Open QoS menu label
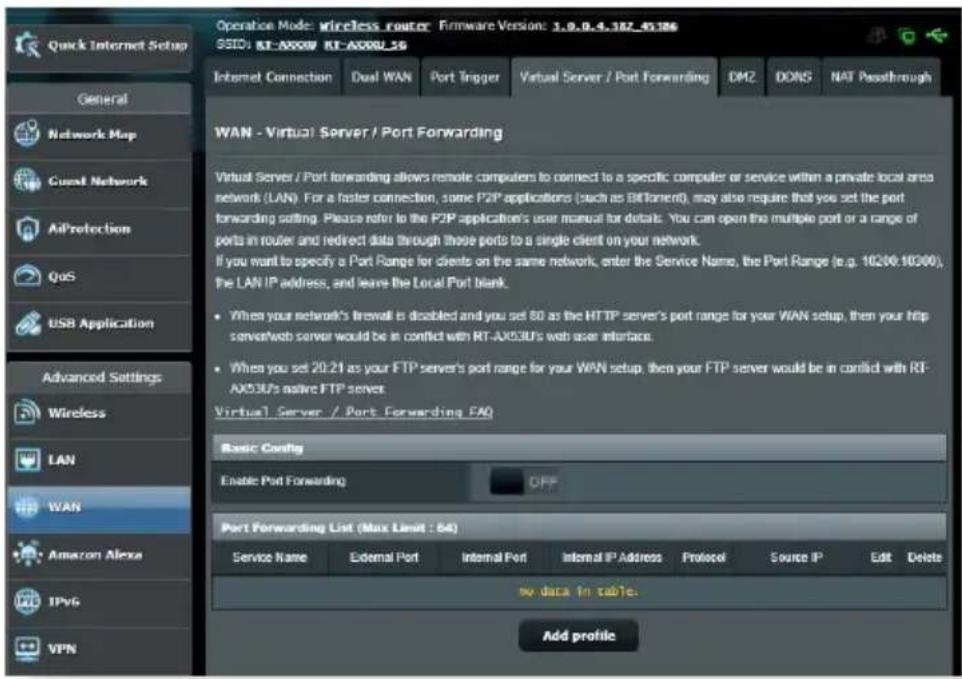The width and height of the screenshot is (962, 679). tap(62, 277)
